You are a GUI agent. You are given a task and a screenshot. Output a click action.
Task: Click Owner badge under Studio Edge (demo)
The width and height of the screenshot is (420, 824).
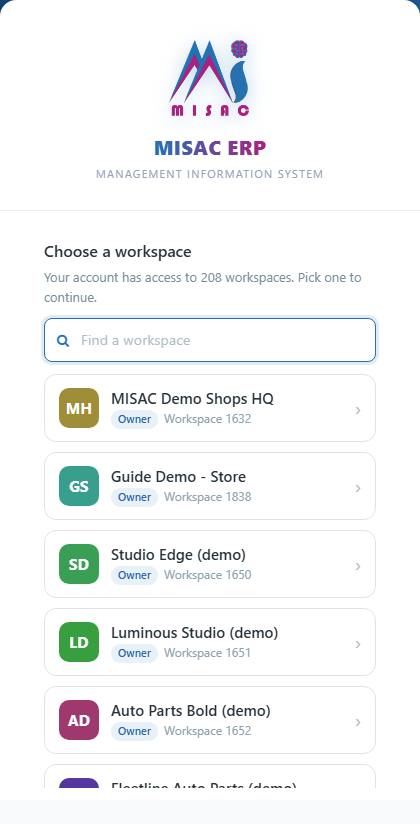tap(134, 575)
